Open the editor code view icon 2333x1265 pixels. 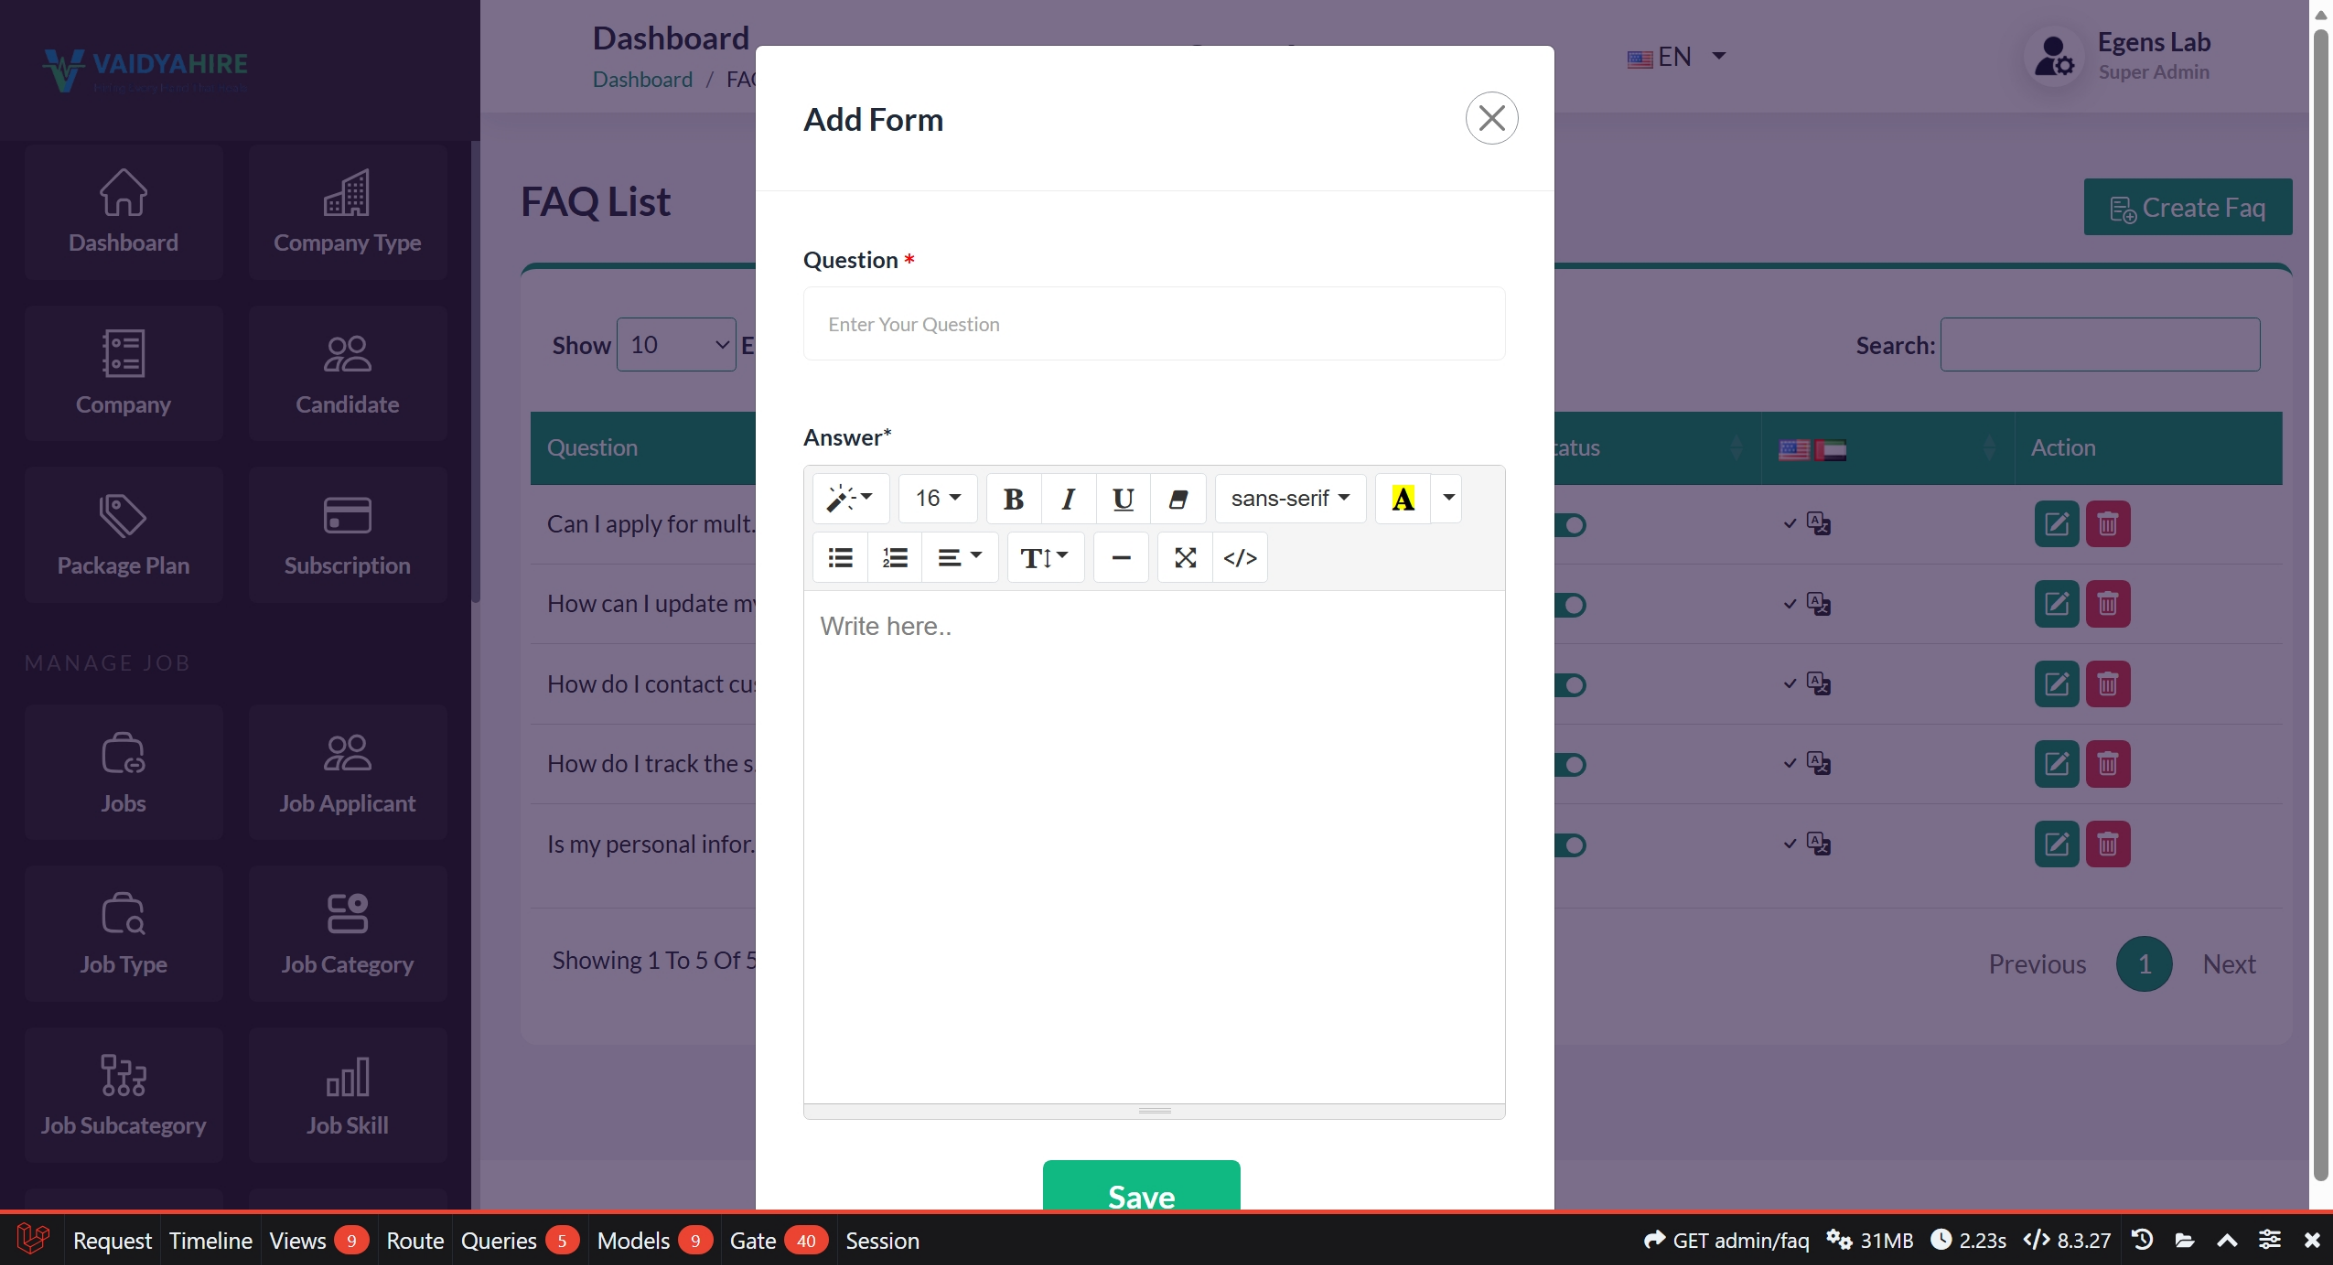1240,557
